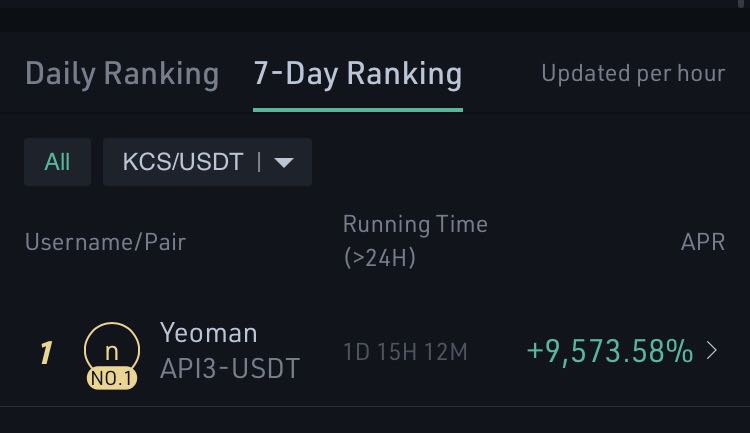This screenshot has height=433, width=750.
Task: Click the vertical divider inside KCS/USDT selector
Action: [259, 162]
